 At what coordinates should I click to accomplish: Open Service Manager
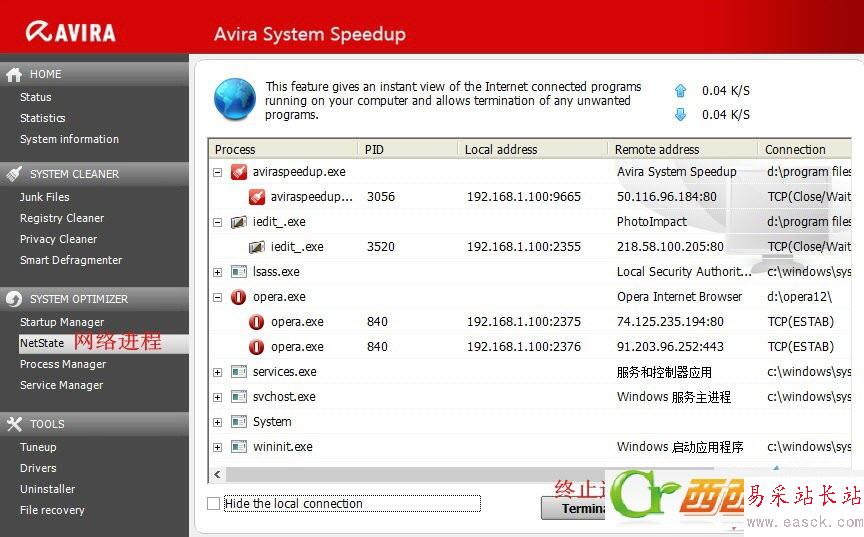61,385
